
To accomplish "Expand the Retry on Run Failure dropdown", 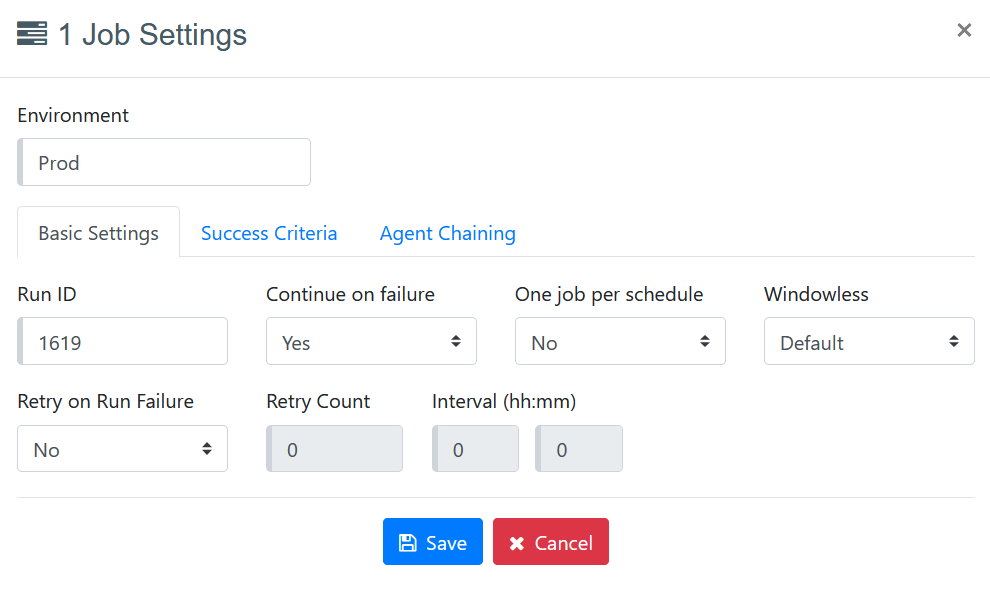I will coord(122,449).
